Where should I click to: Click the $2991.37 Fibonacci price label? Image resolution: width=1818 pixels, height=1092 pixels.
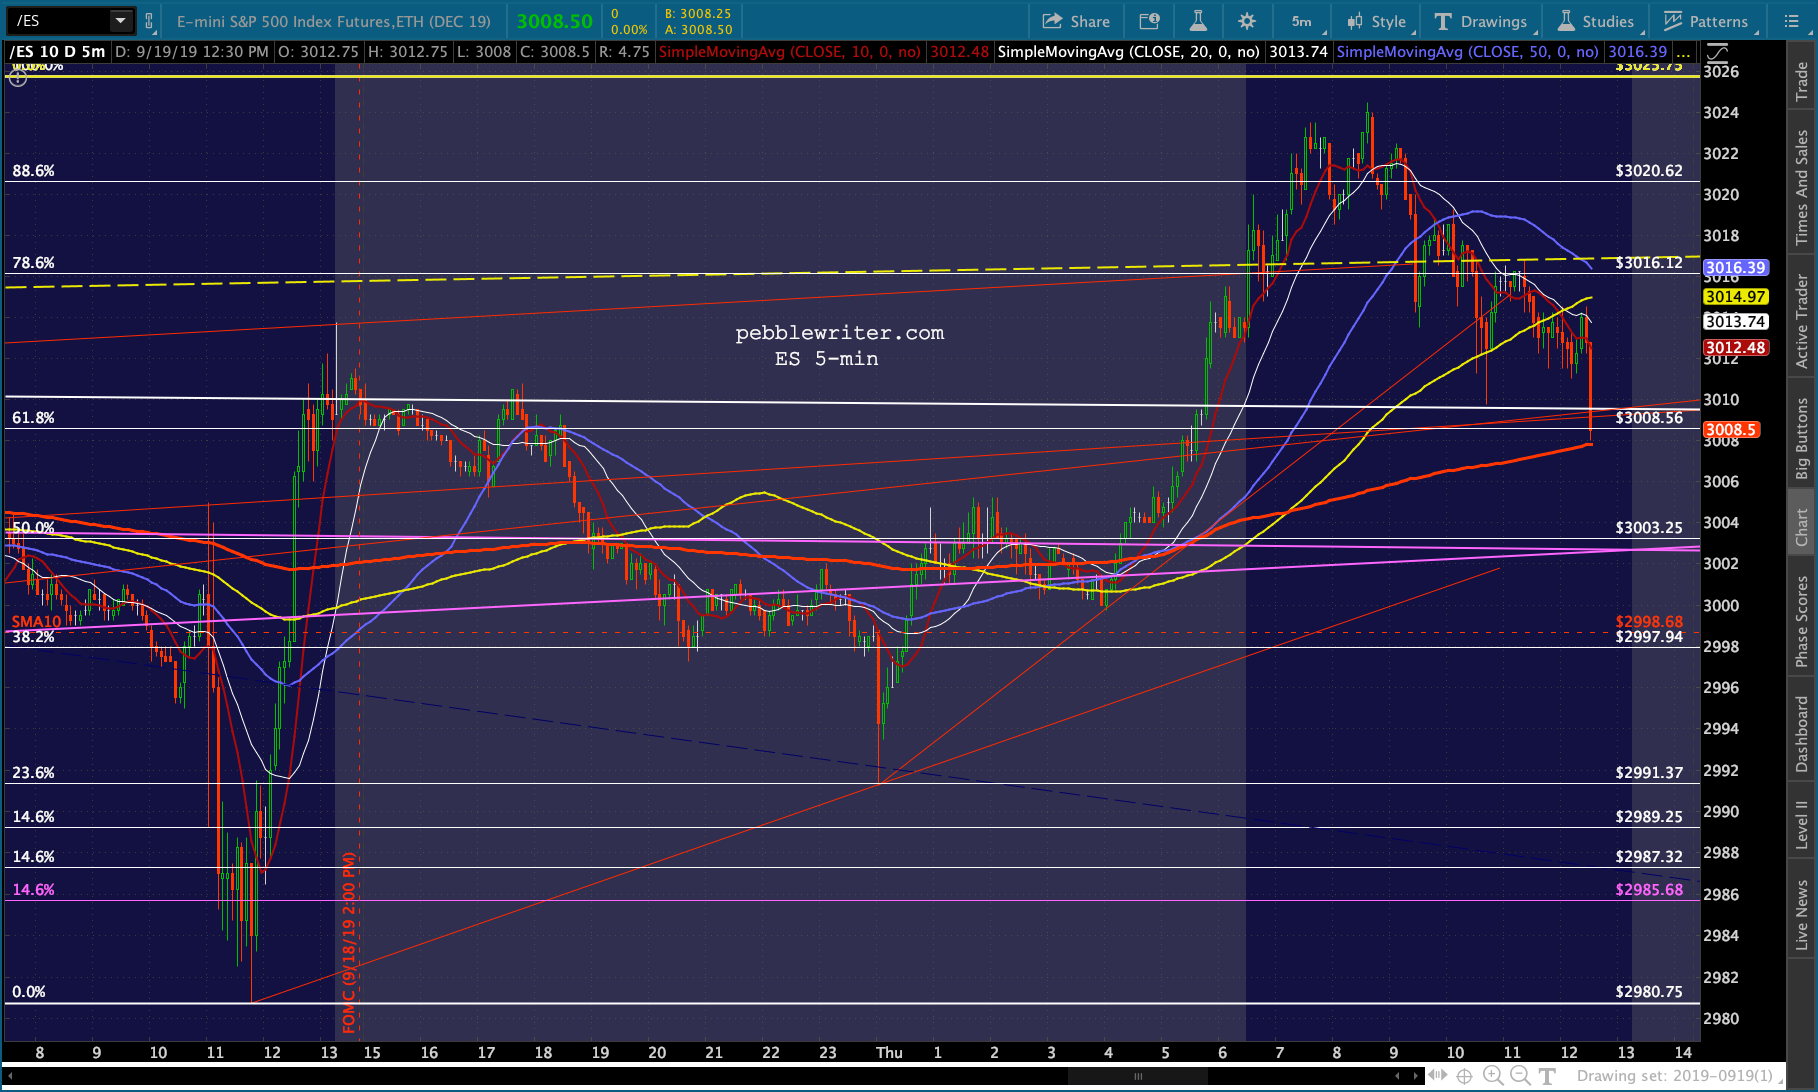[1649, 773]
